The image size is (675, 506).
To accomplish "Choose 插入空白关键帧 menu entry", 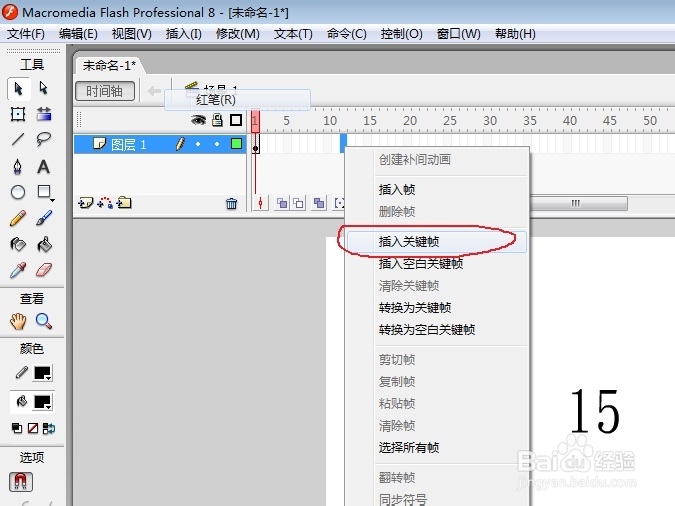I will tap(437, 264).
